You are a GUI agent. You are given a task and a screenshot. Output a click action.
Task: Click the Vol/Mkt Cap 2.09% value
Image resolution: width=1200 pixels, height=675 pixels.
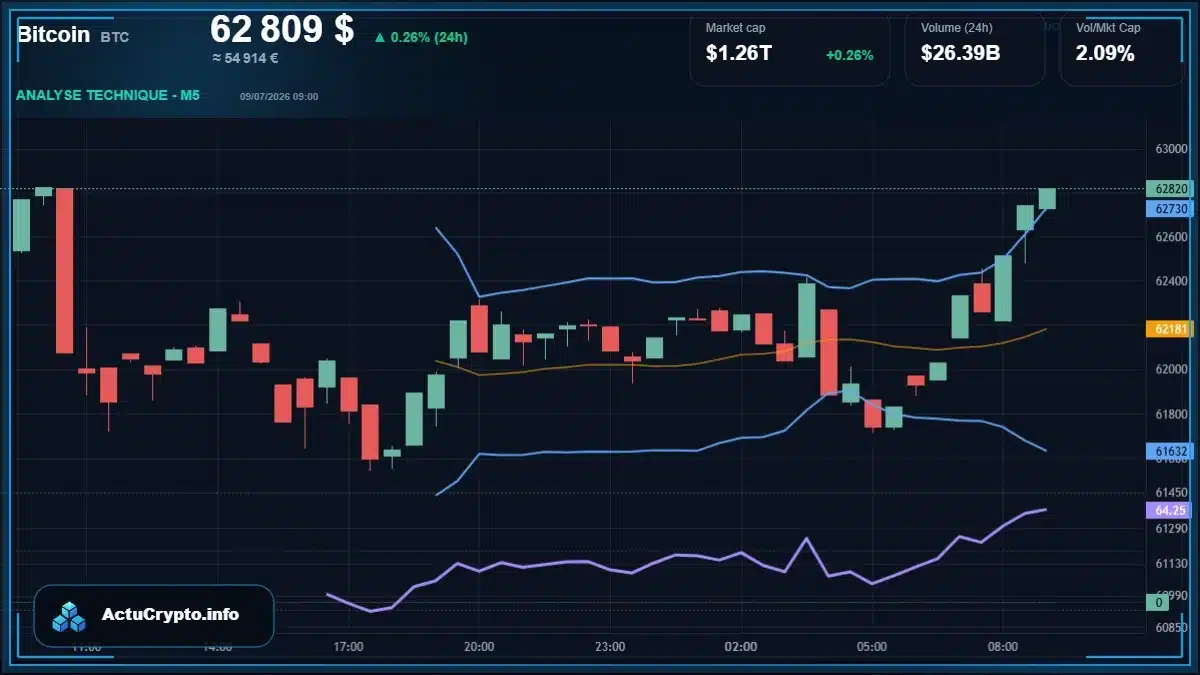point(1105,54)
